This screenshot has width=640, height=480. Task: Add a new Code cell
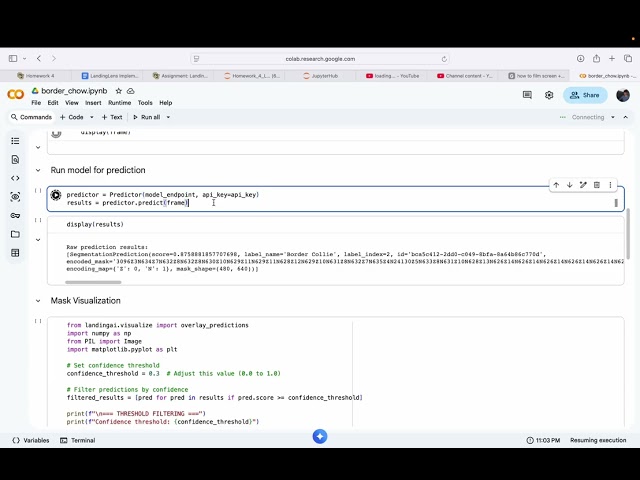coord(73,117)
